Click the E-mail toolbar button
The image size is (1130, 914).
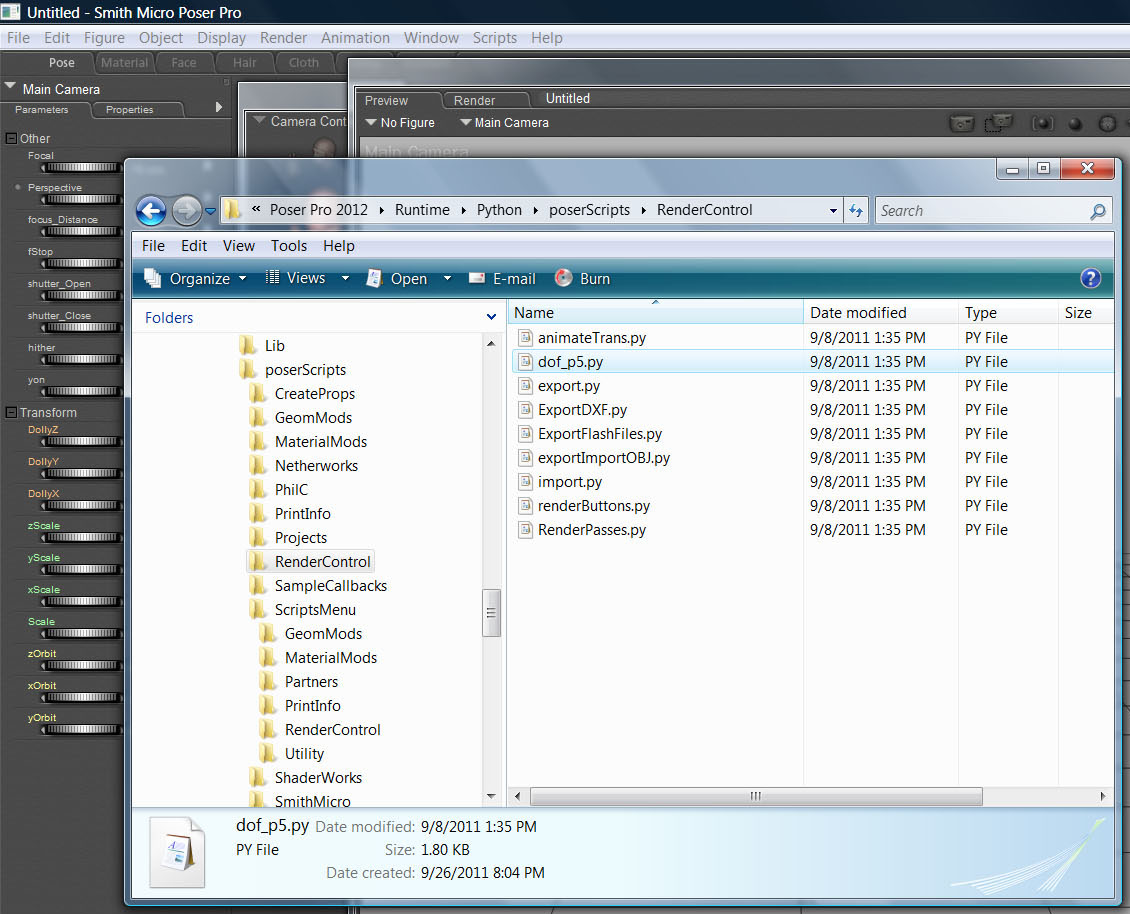coord(502,278)
